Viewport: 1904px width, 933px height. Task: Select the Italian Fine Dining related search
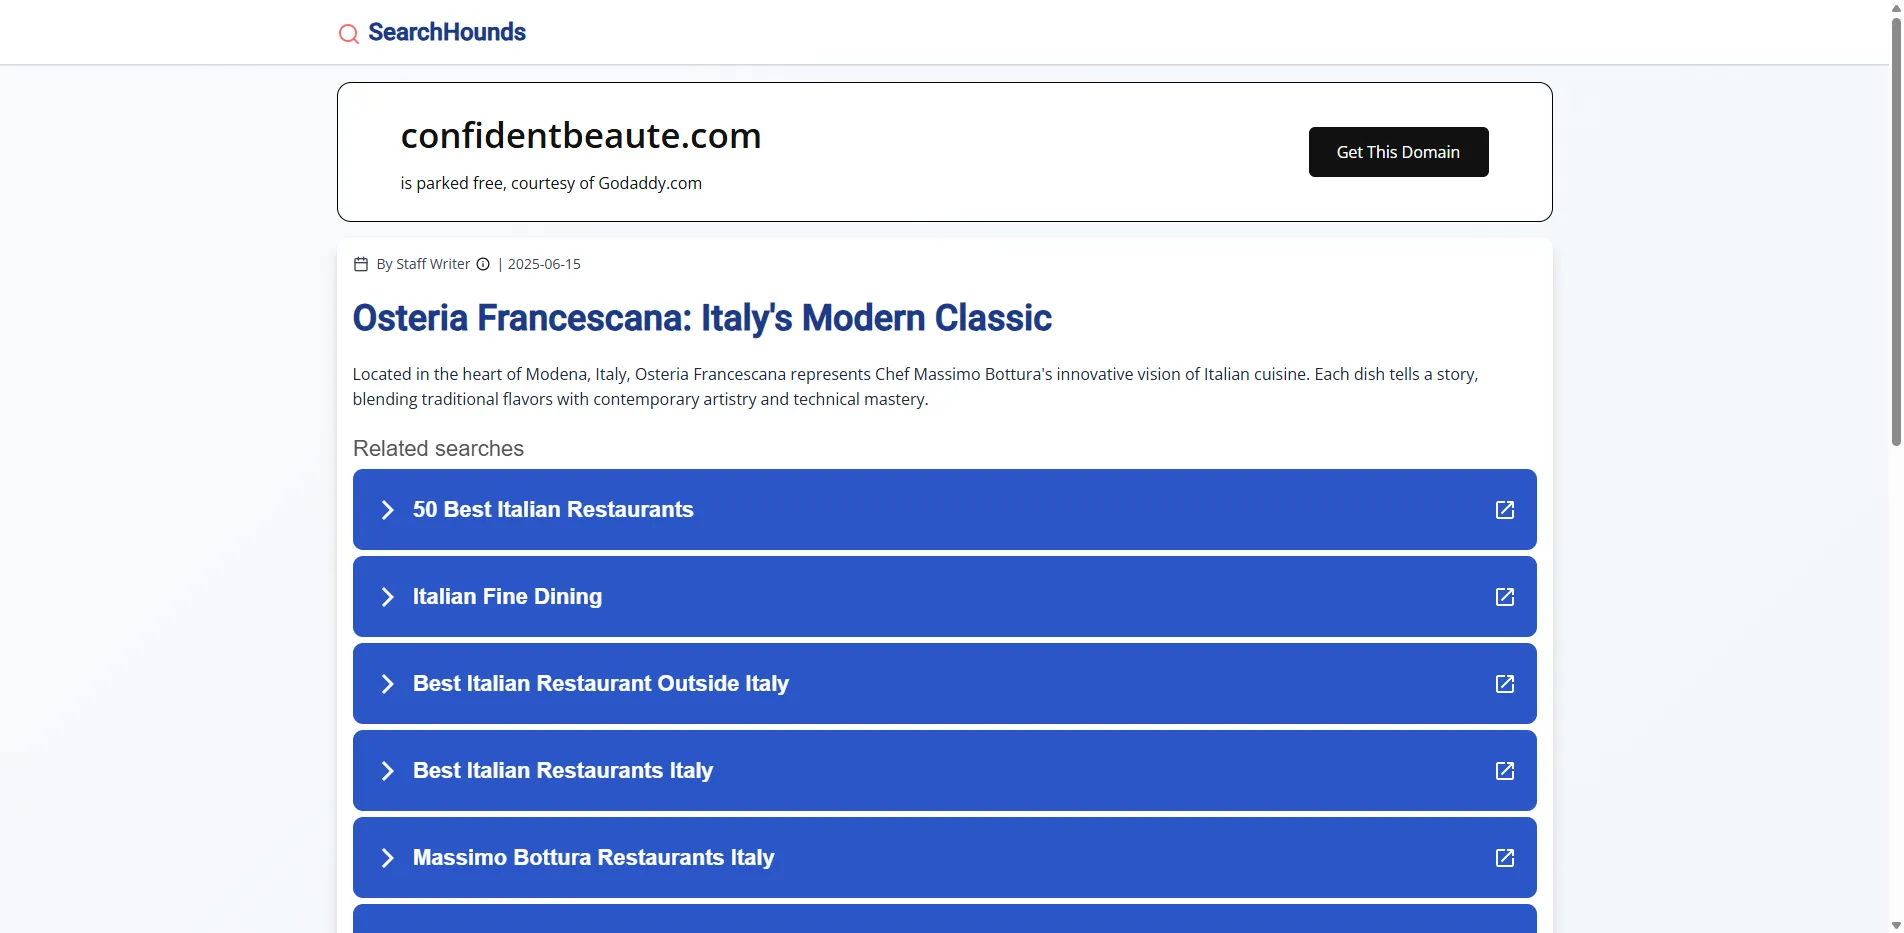(x=507, y=597)
